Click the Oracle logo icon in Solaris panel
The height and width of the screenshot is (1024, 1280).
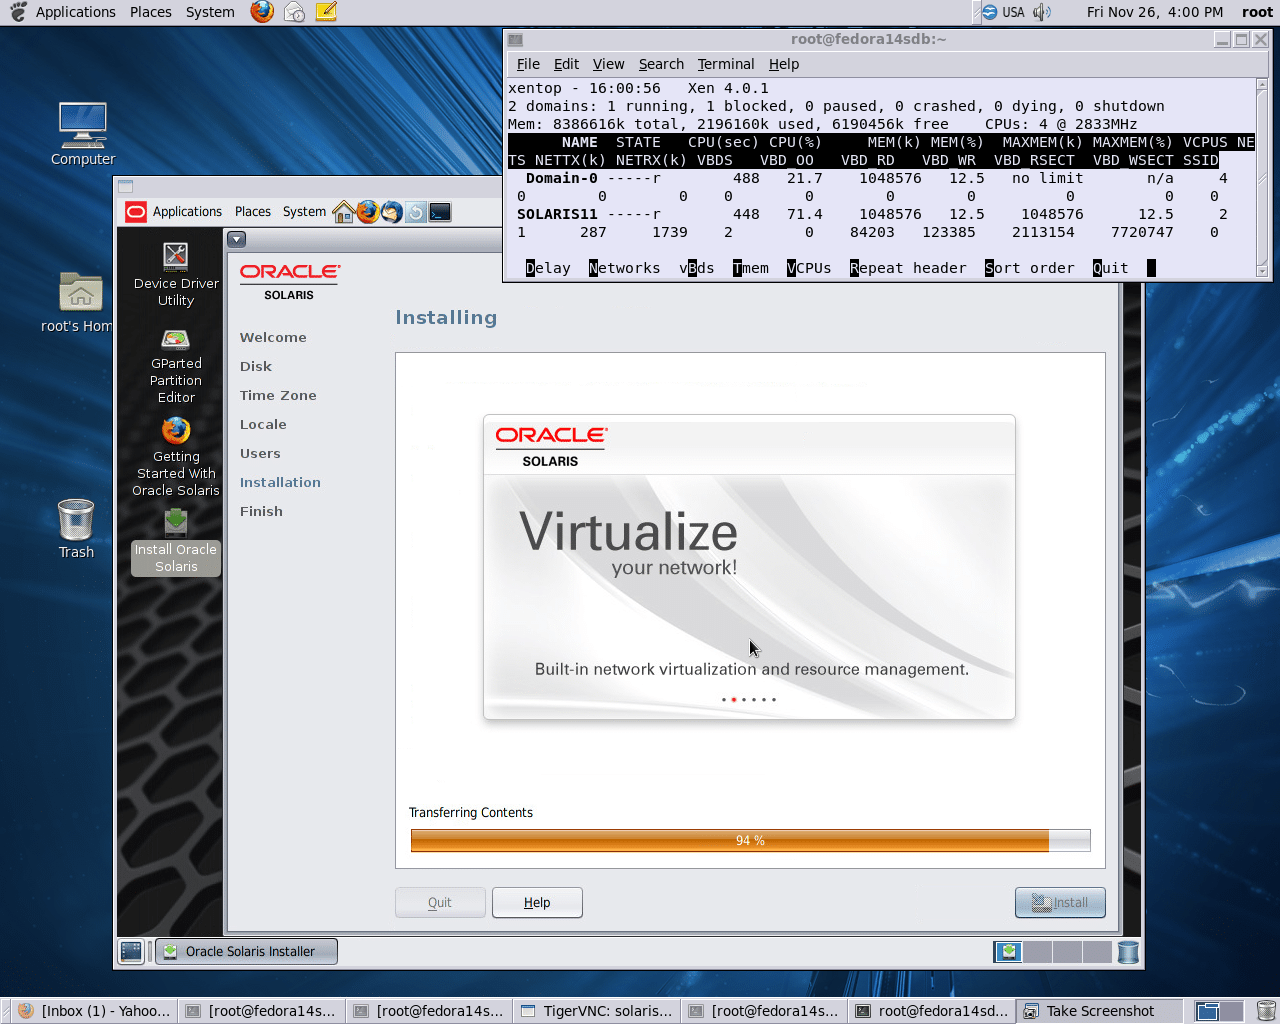point(136,212)
